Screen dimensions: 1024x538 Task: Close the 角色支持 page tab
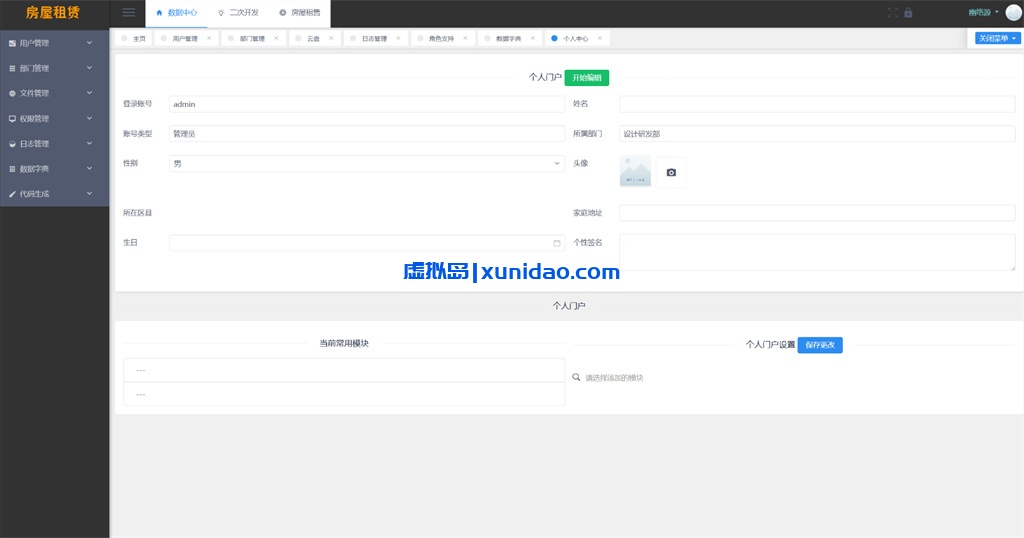click(465, 39)
